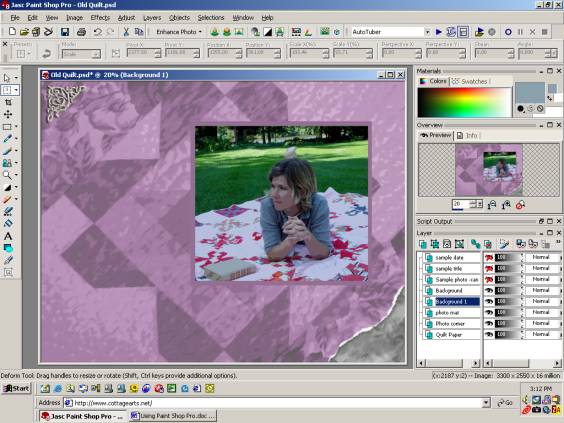The width and height of the screenshot is (564, 423).
Task: Expand the browser Address bar dropdown
Action: pos(486,403)
